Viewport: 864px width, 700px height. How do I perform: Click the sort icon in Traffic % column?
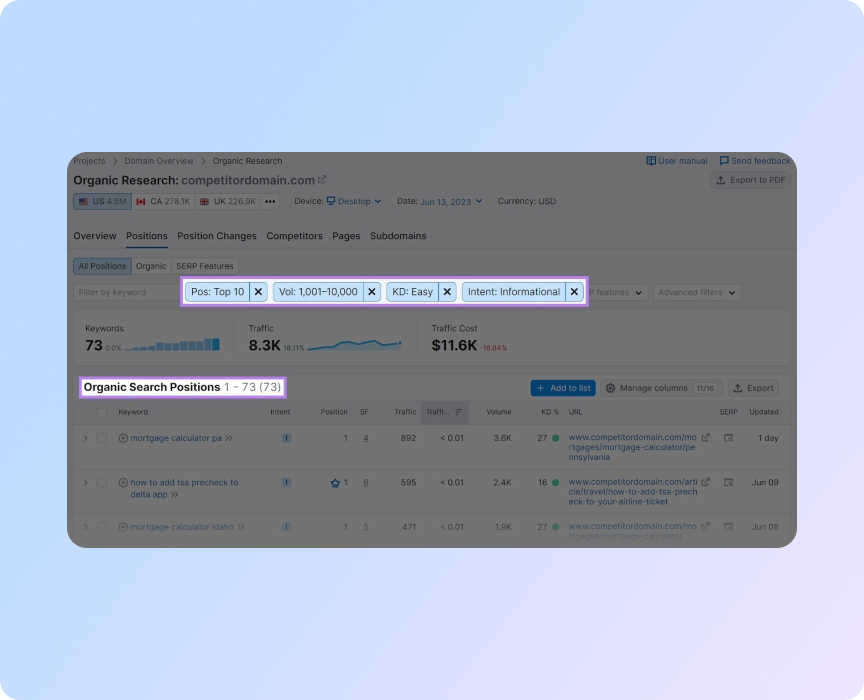point(459,412)
